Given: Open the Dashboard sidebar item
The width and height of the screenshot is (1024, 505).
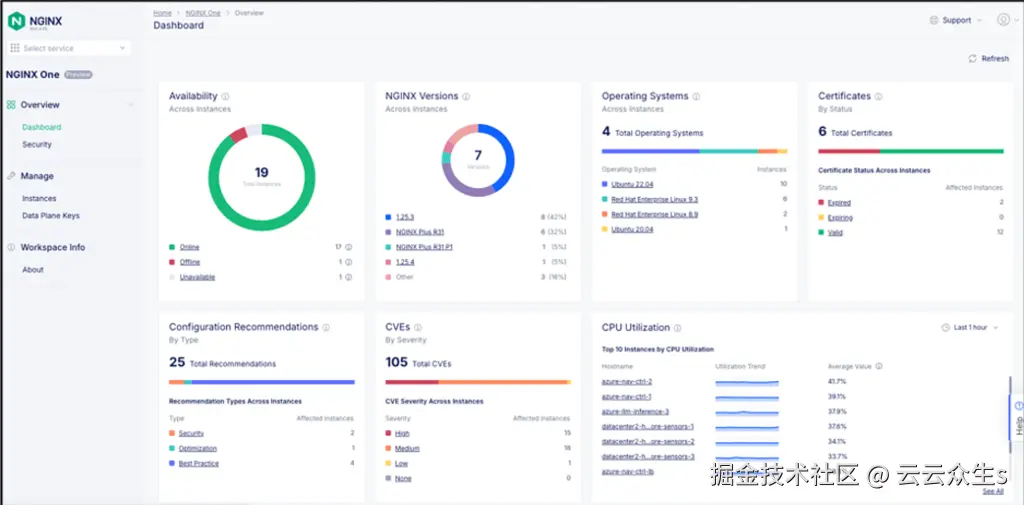Looking at the screenshot, I should pos(41,127).
